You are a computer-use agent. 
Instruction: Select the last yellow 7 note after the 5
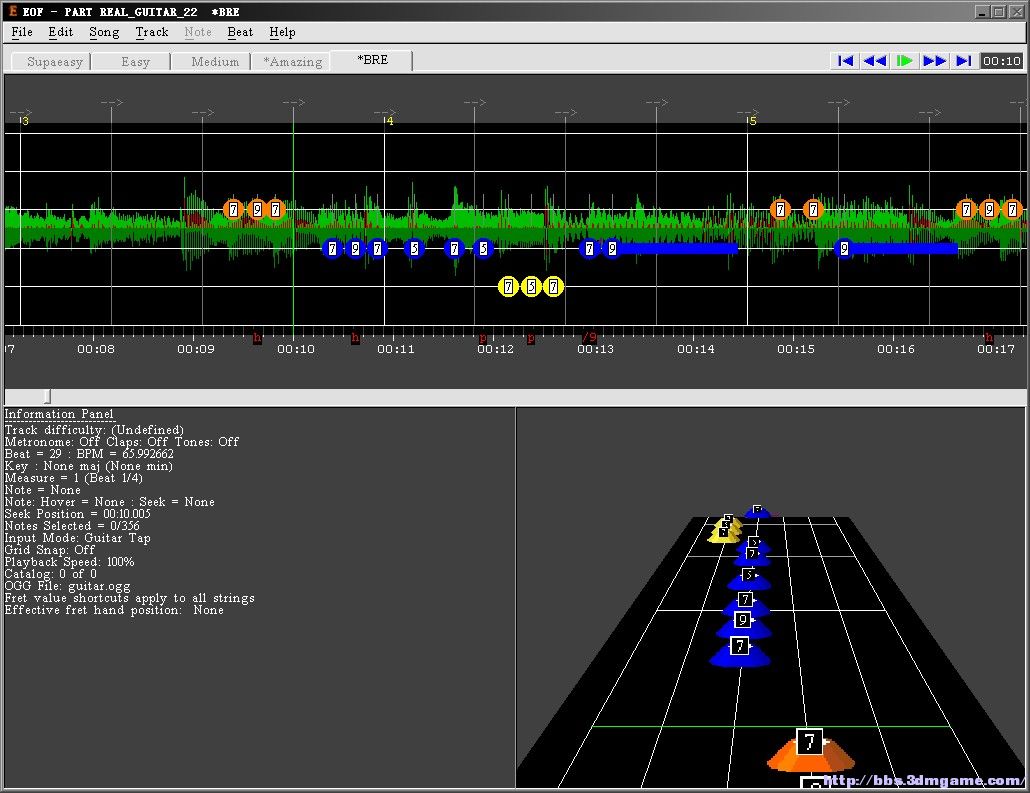click(553, 286)
